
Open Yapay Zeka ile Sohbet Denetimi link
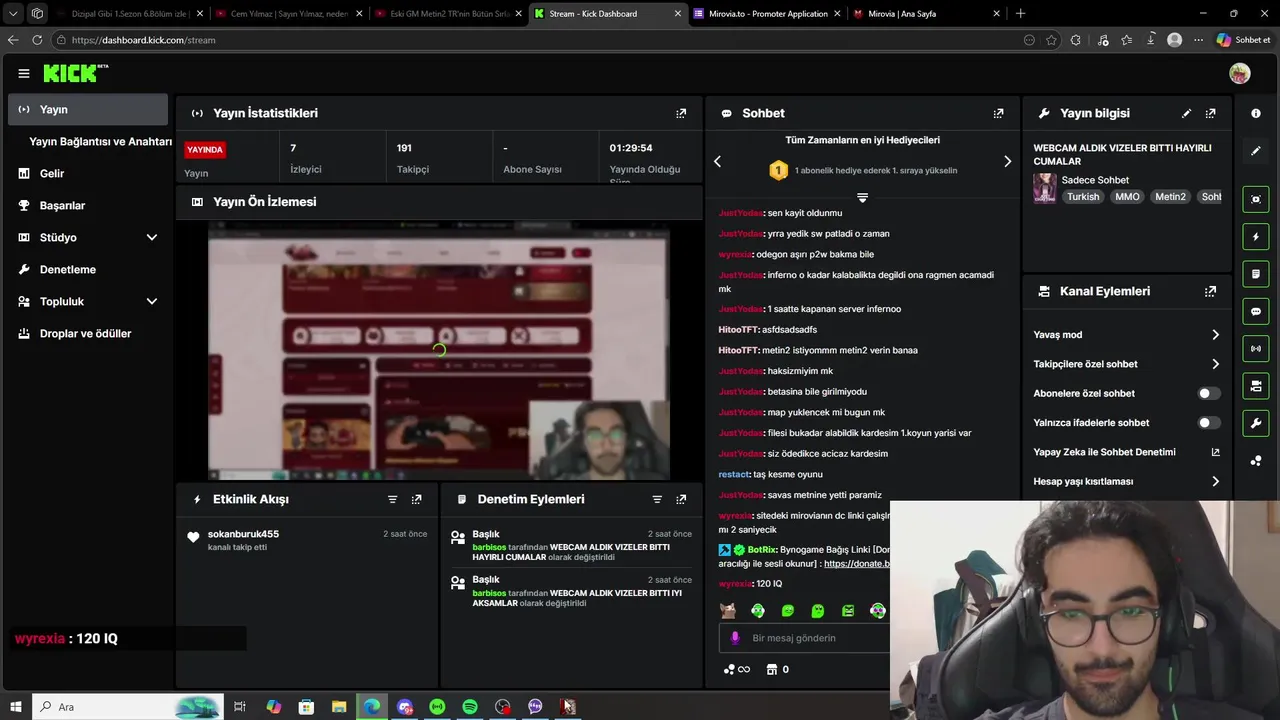(x=1126, y=452)
